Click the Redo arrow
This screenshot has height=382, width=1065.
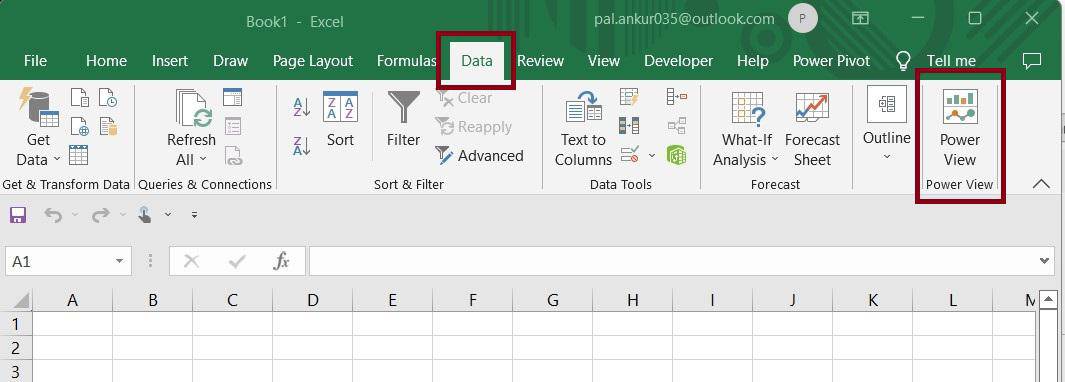101,215
